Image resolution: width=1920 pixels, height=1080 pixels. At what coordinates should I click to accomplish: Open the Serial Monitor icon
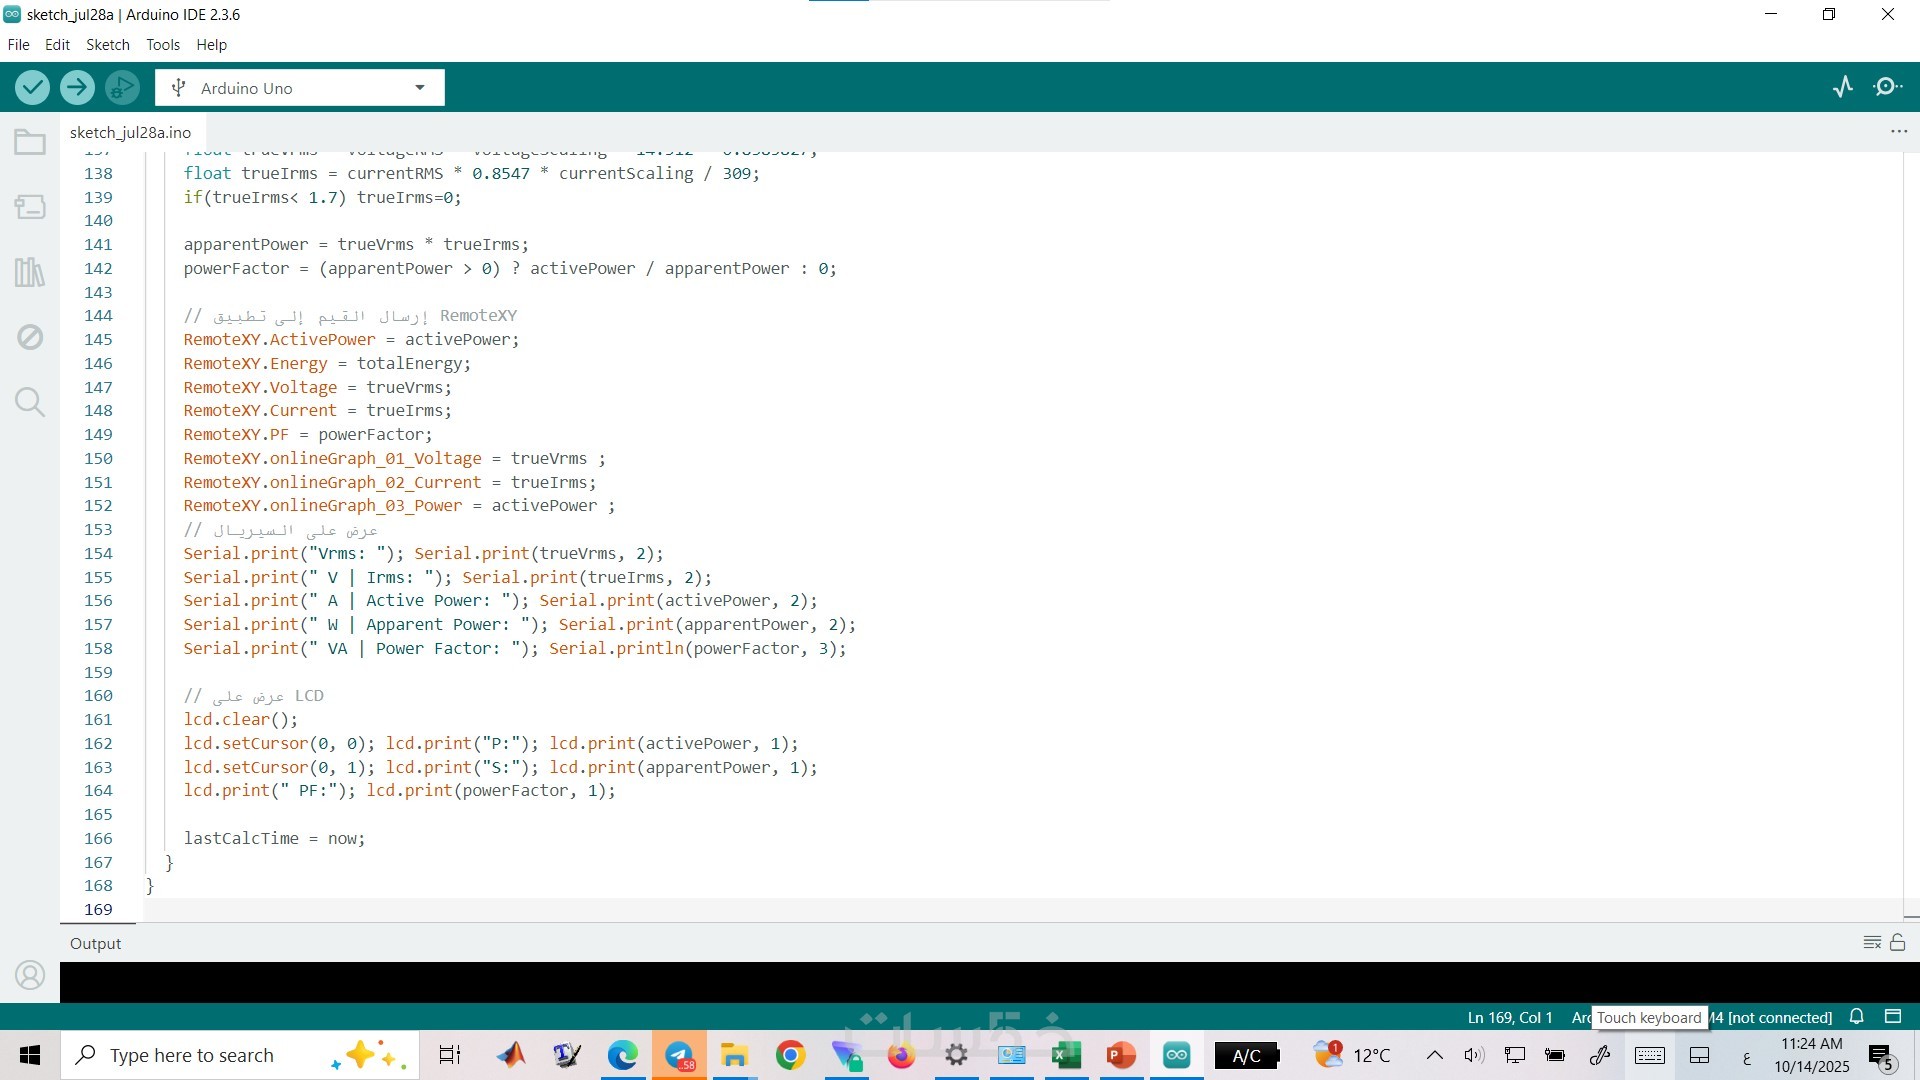(x=1887, y=88)
